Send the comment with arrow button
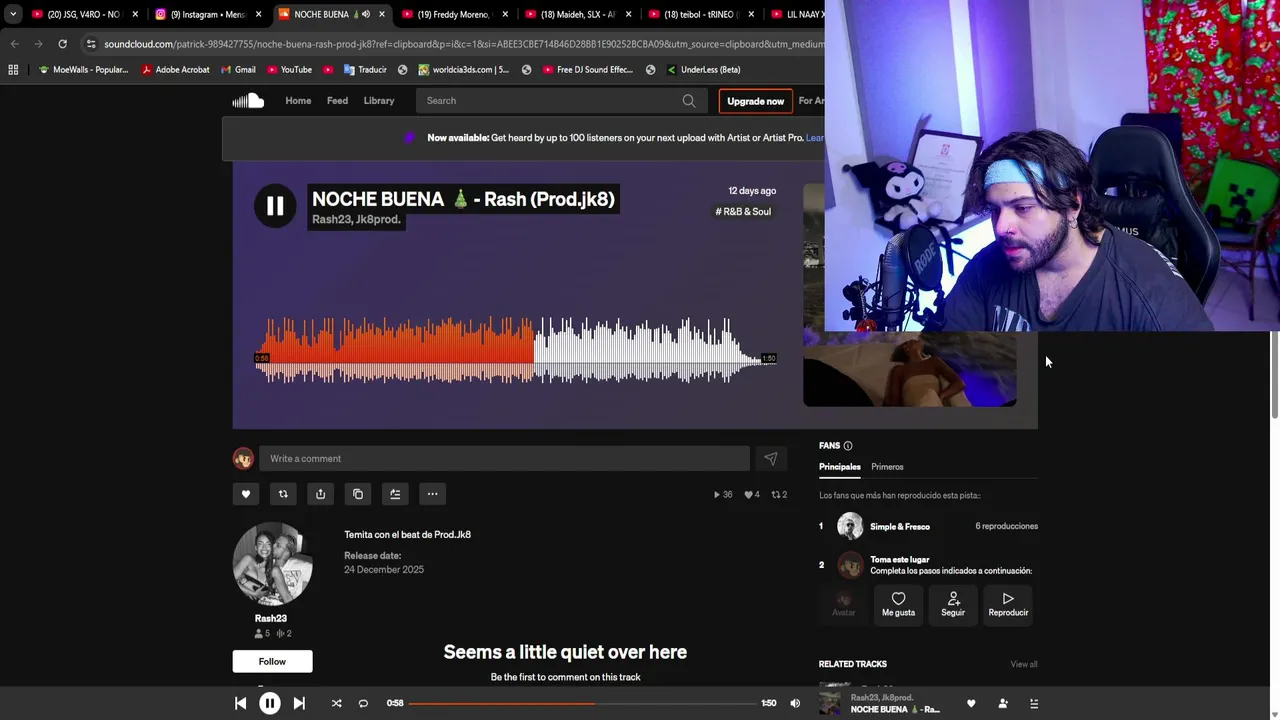 tap(770, 458)
